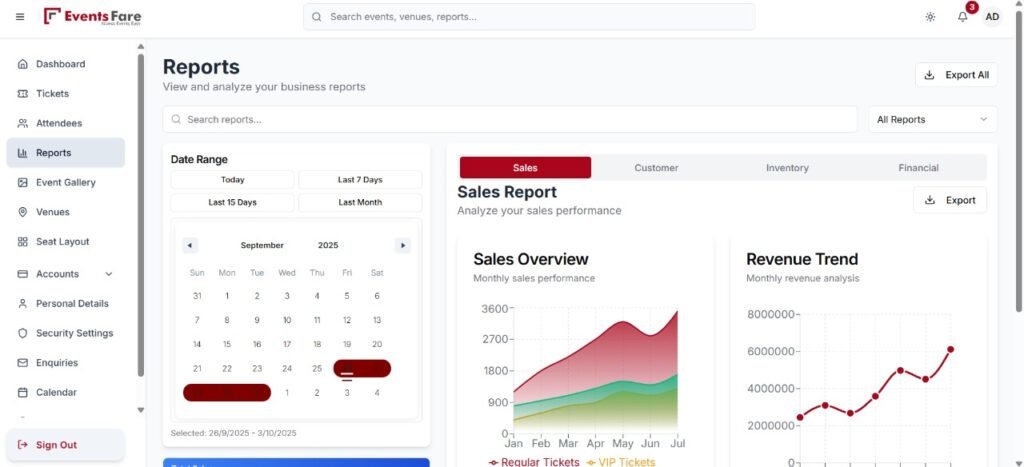
Task: Select the Last 7 Days range
Action: coord(360,180)
